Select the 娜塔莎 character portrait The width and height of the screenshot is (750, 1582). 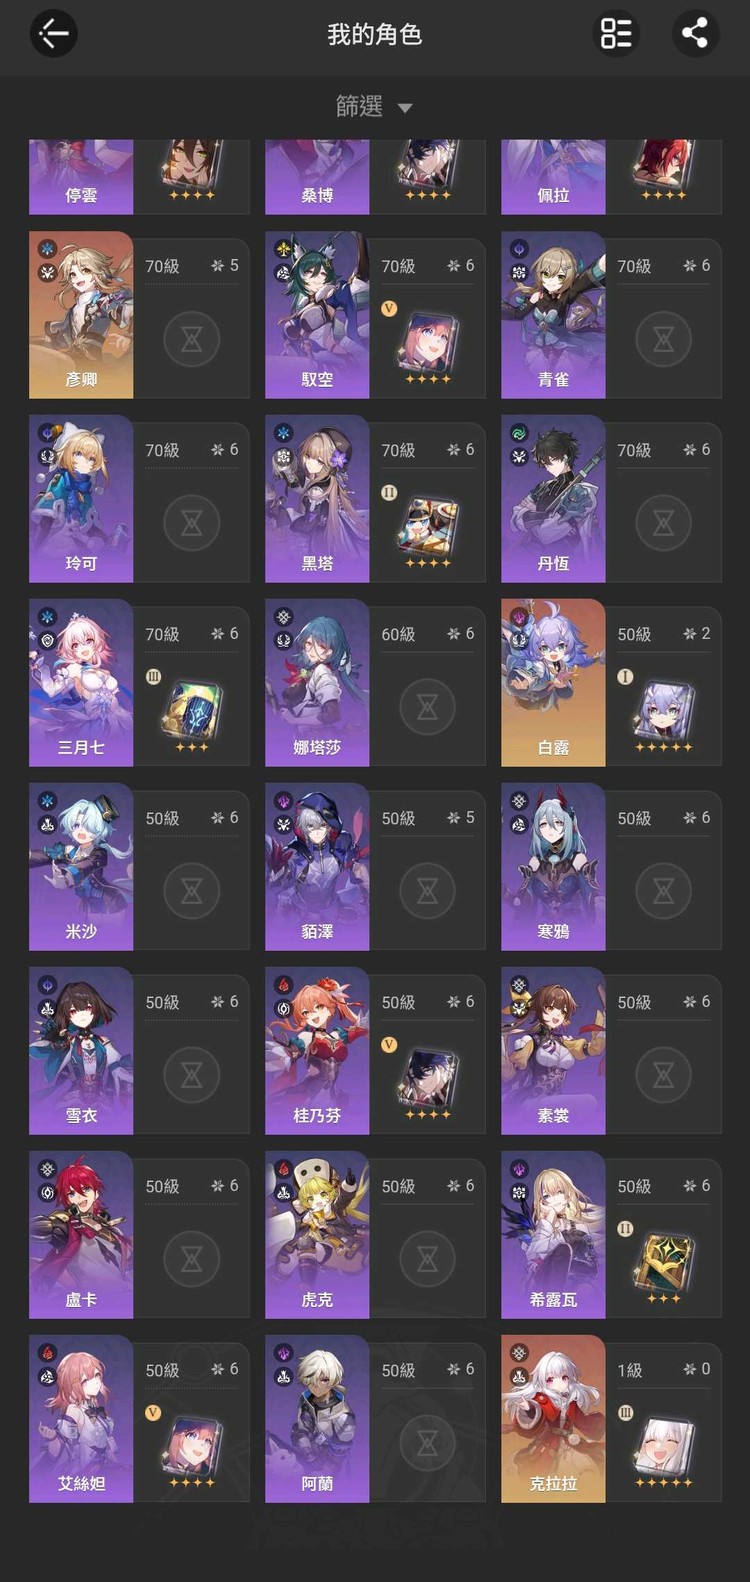[317, 683]
